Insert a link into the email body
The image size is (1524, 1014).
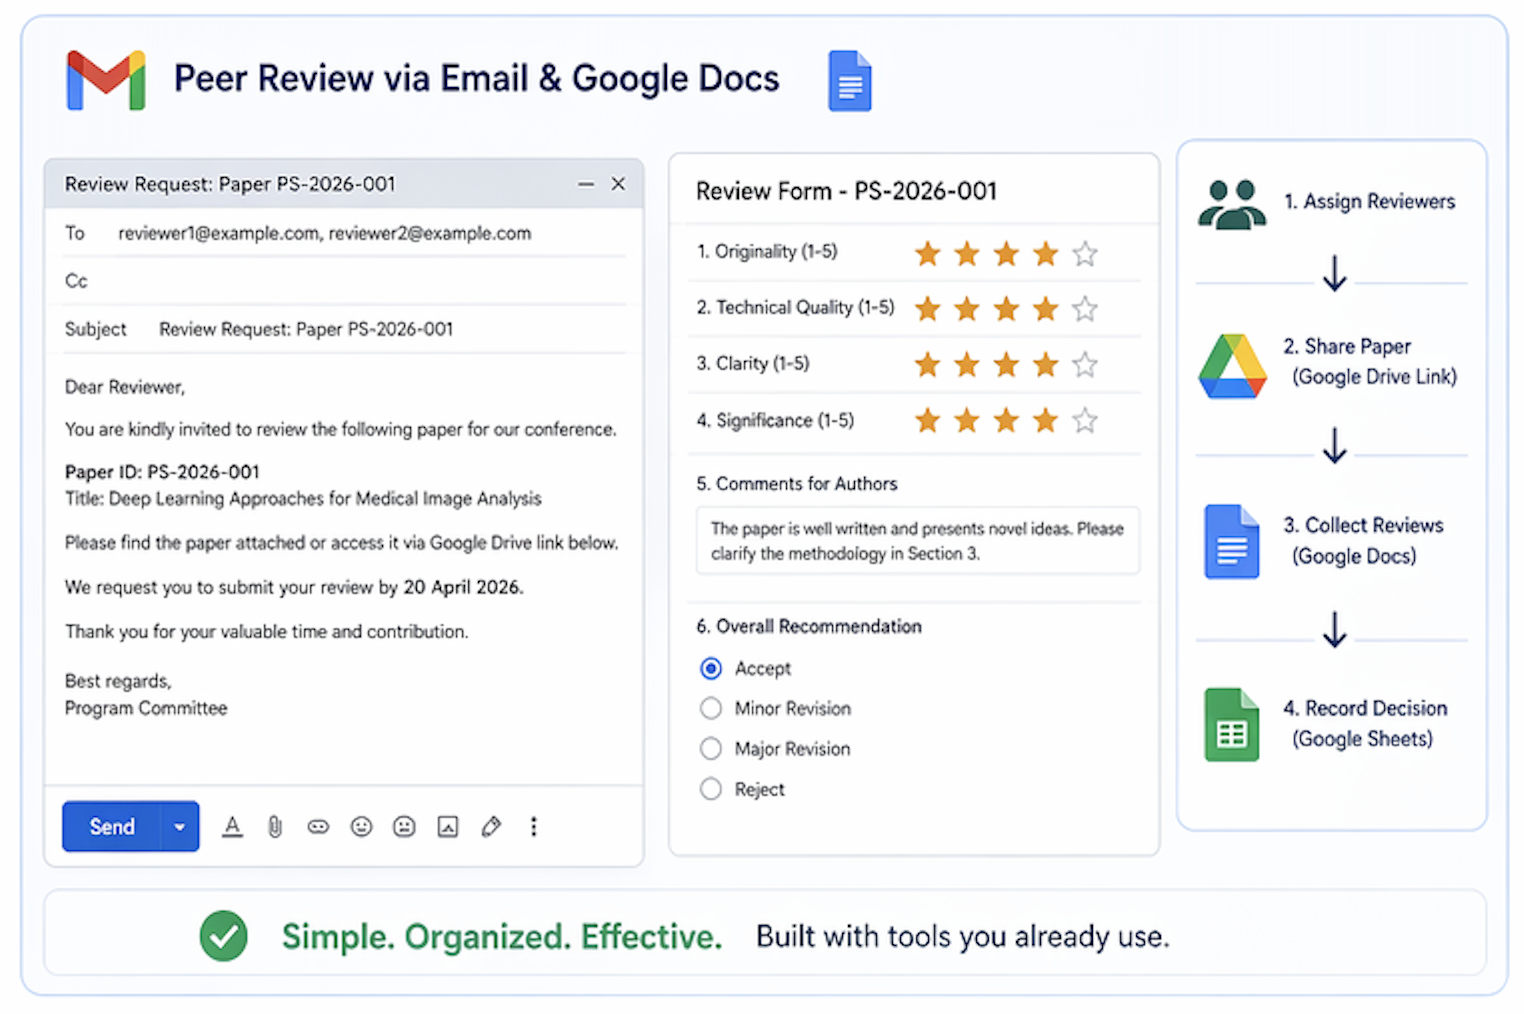(318, 827)
